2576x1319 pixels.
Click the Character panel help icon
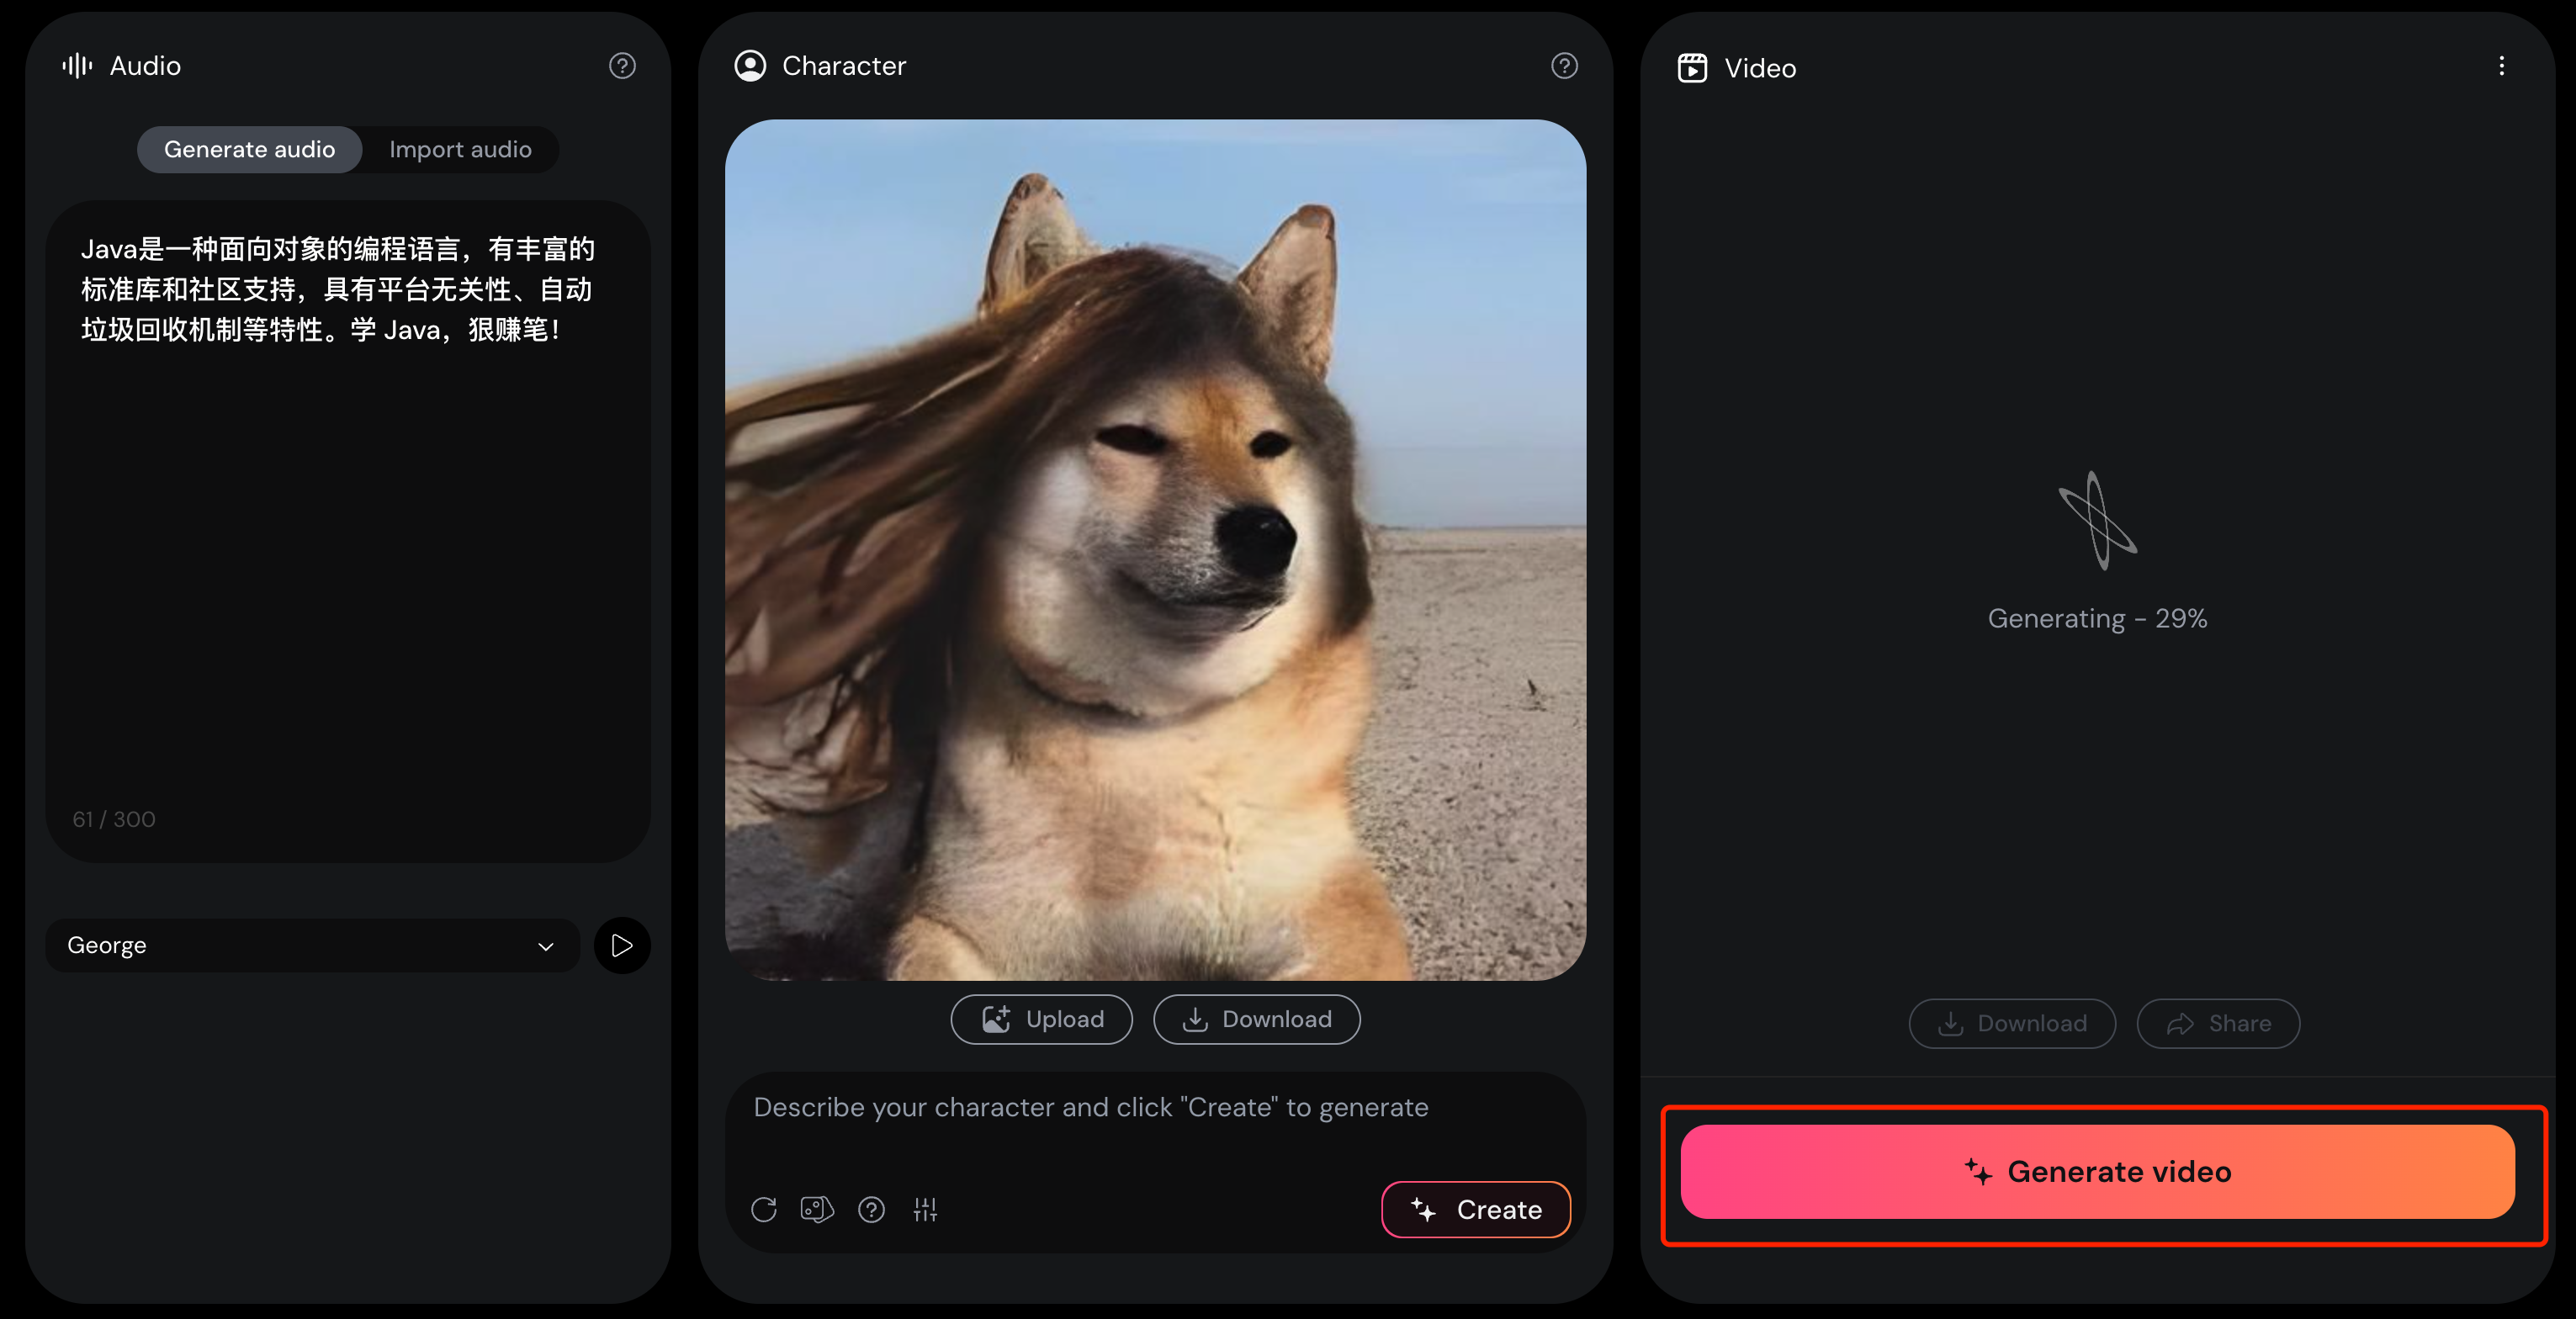pos(1564,66)
